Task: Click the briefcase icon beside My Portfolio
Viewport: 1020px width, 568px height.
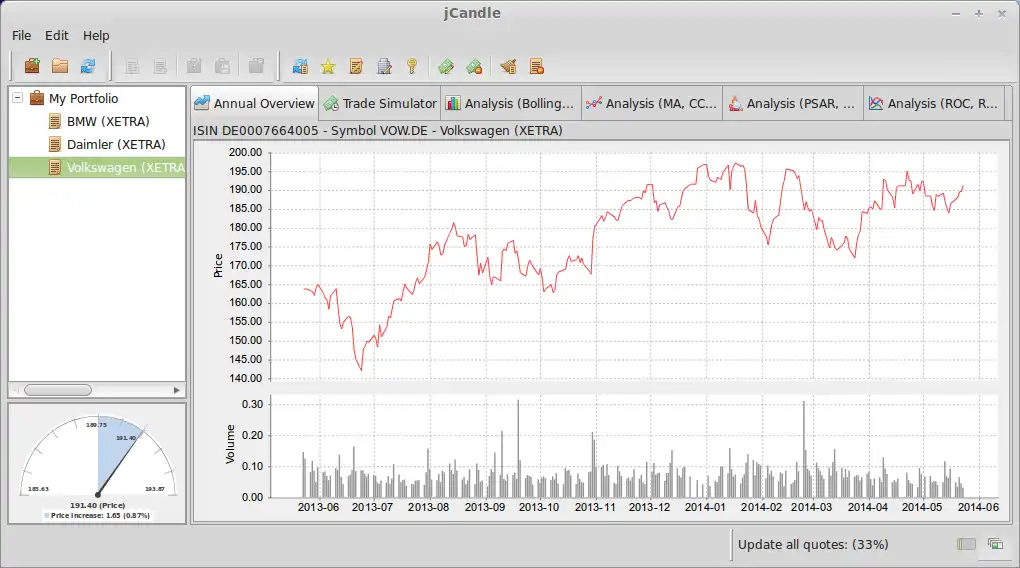Action: coord(37,98)
